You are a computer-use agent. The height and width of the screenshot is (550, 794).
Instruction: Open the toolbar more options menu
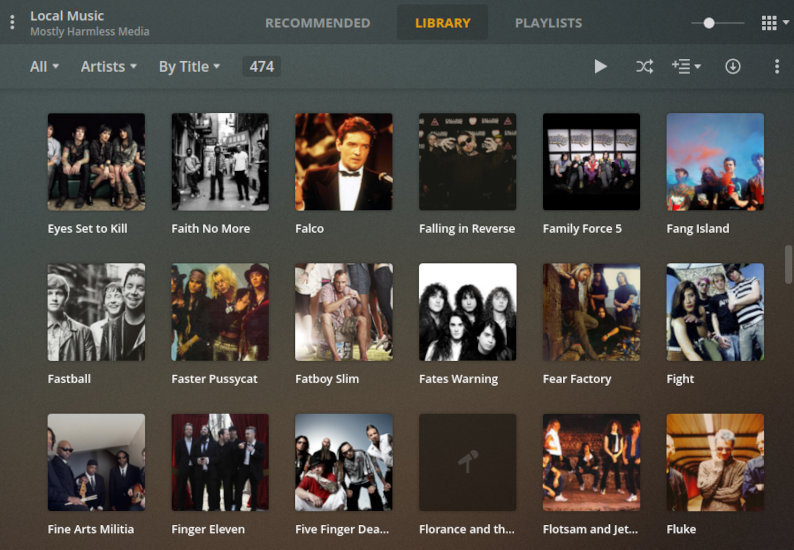coord(777,67)
